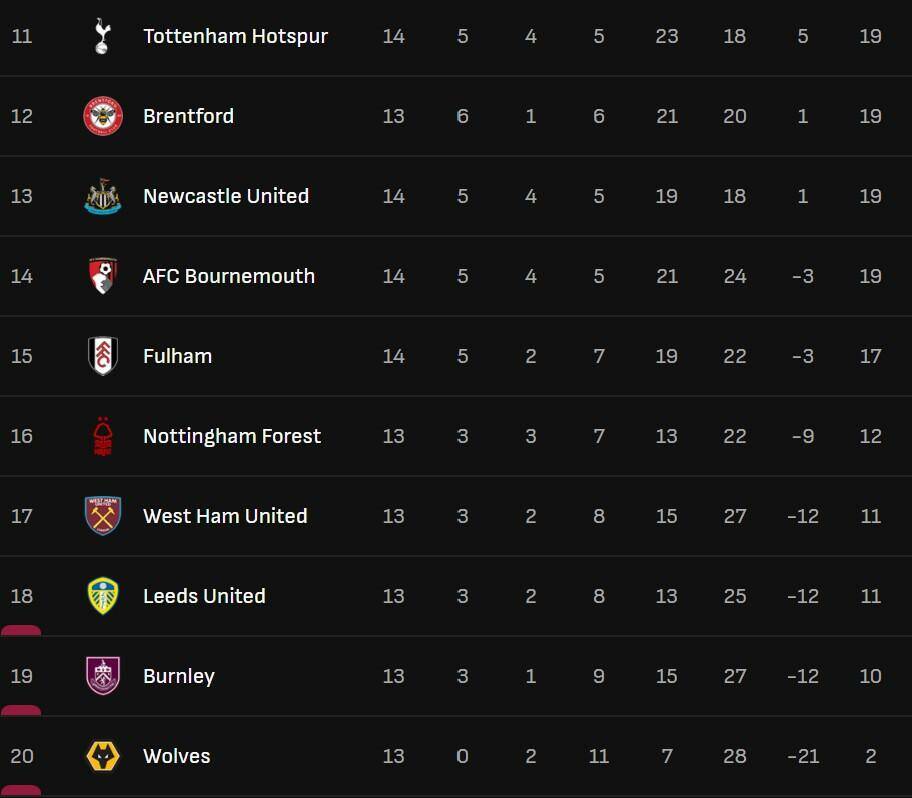Viewport: 912px width, 798px height.
Task: Click the Burnley club crest
Action: coord(102,676)
